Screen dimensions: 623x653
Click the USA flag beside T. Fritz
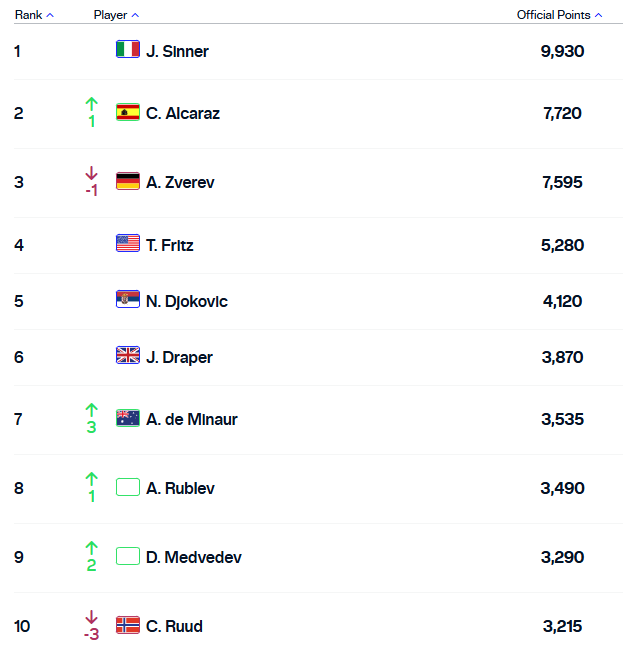[x=127, y=244]
